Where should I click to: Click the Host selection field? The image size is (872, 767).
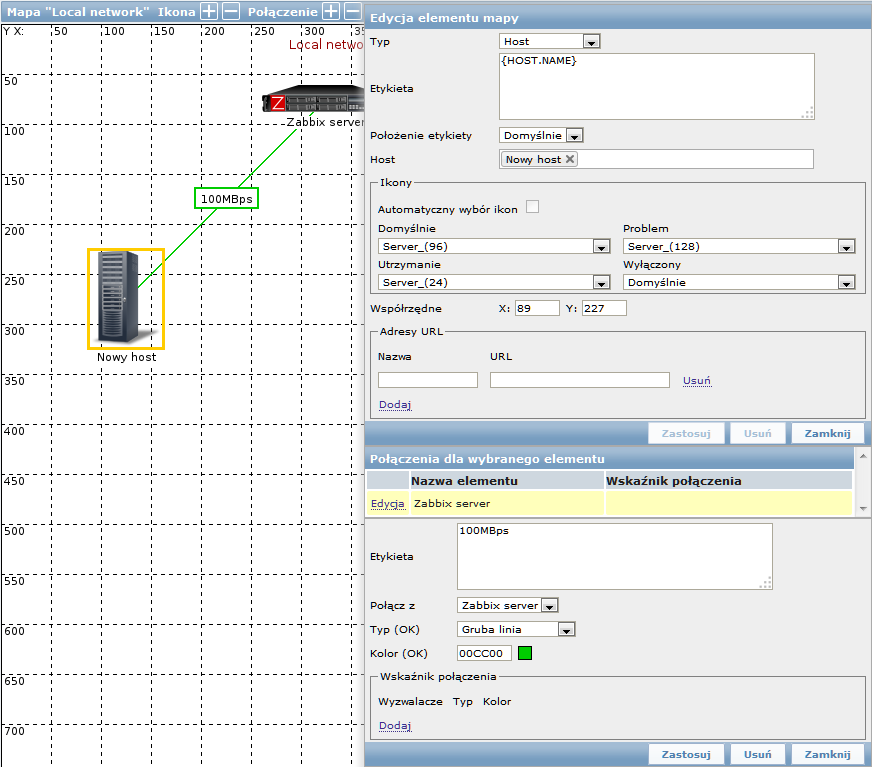(656, 159)
